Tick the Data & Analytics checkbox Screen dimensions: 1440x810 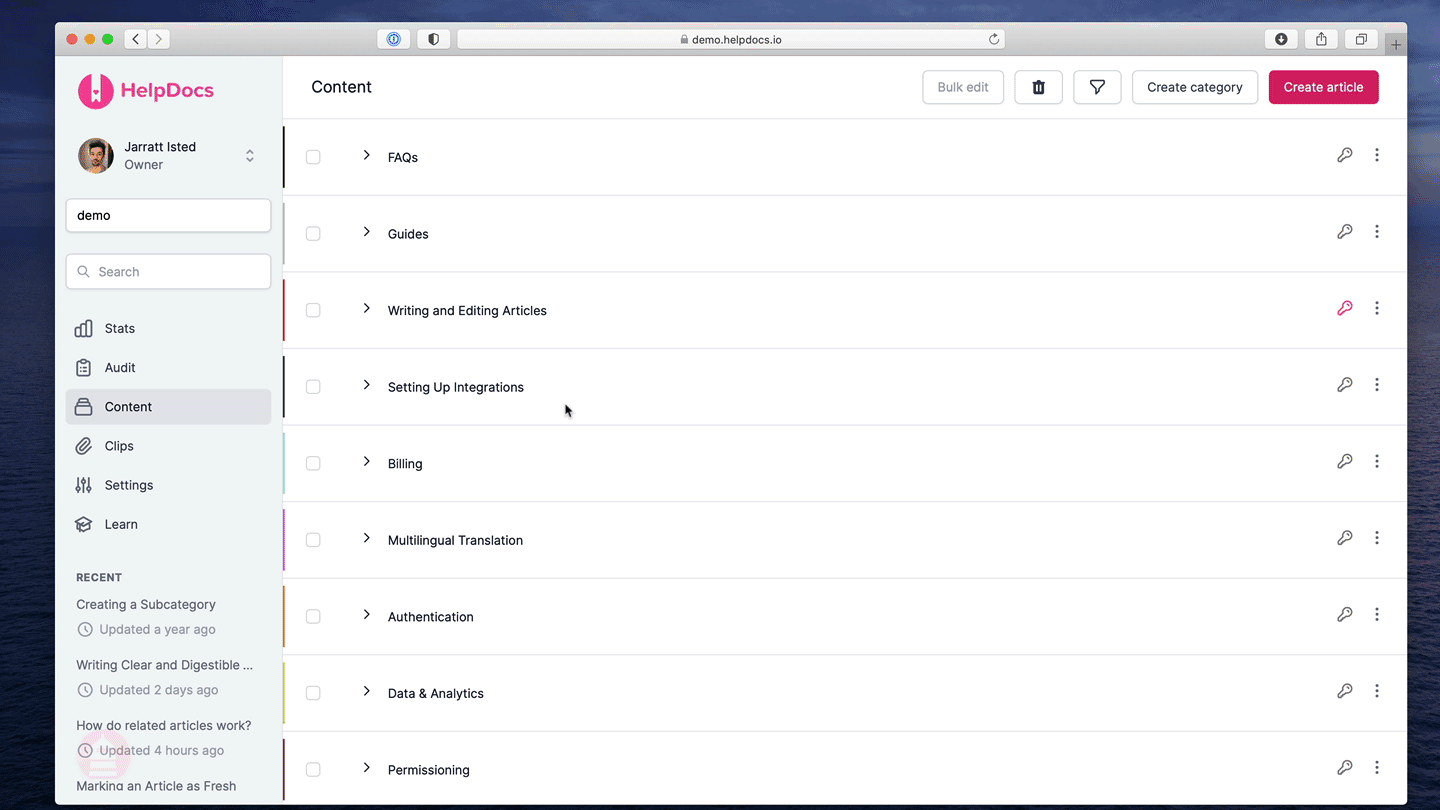tap(313, 693)
